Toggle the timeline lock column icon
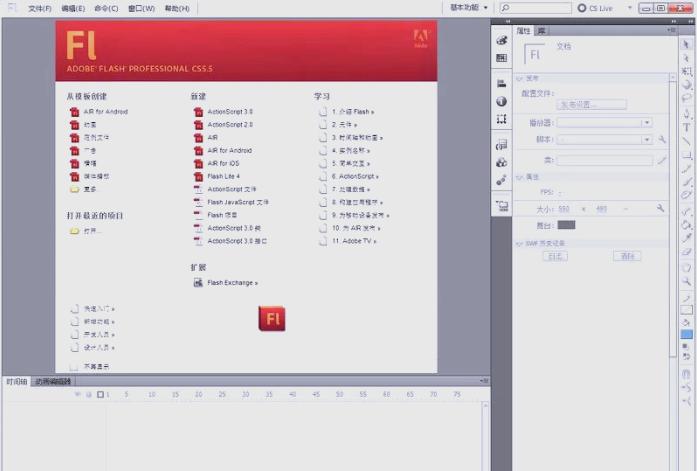Viewport: 697px width, 471px height. (88, 394)
